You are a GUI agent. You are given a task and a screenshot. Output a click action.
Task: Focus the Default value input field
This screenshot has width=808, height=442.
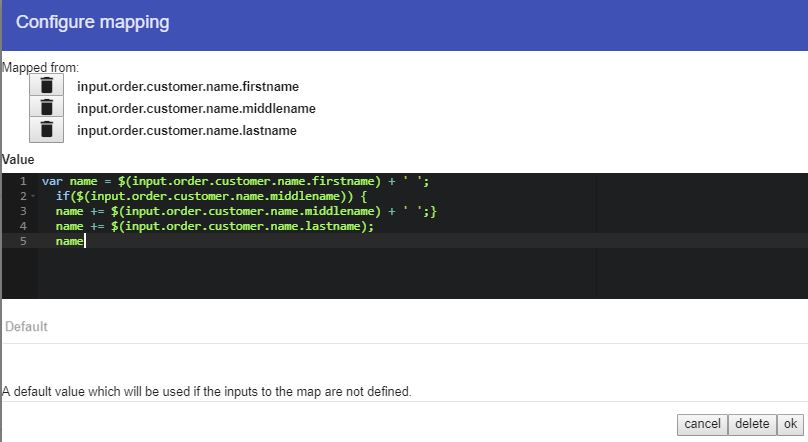point(405,327)
